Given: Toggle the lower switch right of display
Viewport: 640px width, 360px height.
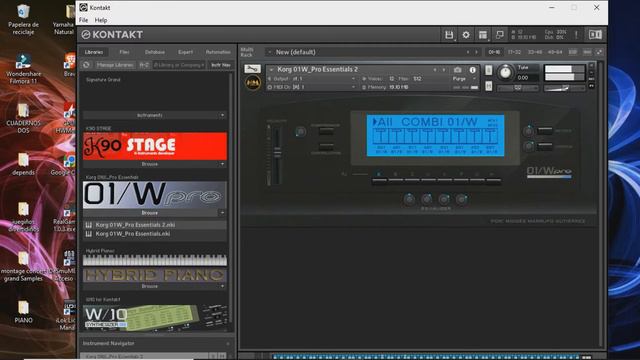Looking at the screenshot, I should pos(544,146).
